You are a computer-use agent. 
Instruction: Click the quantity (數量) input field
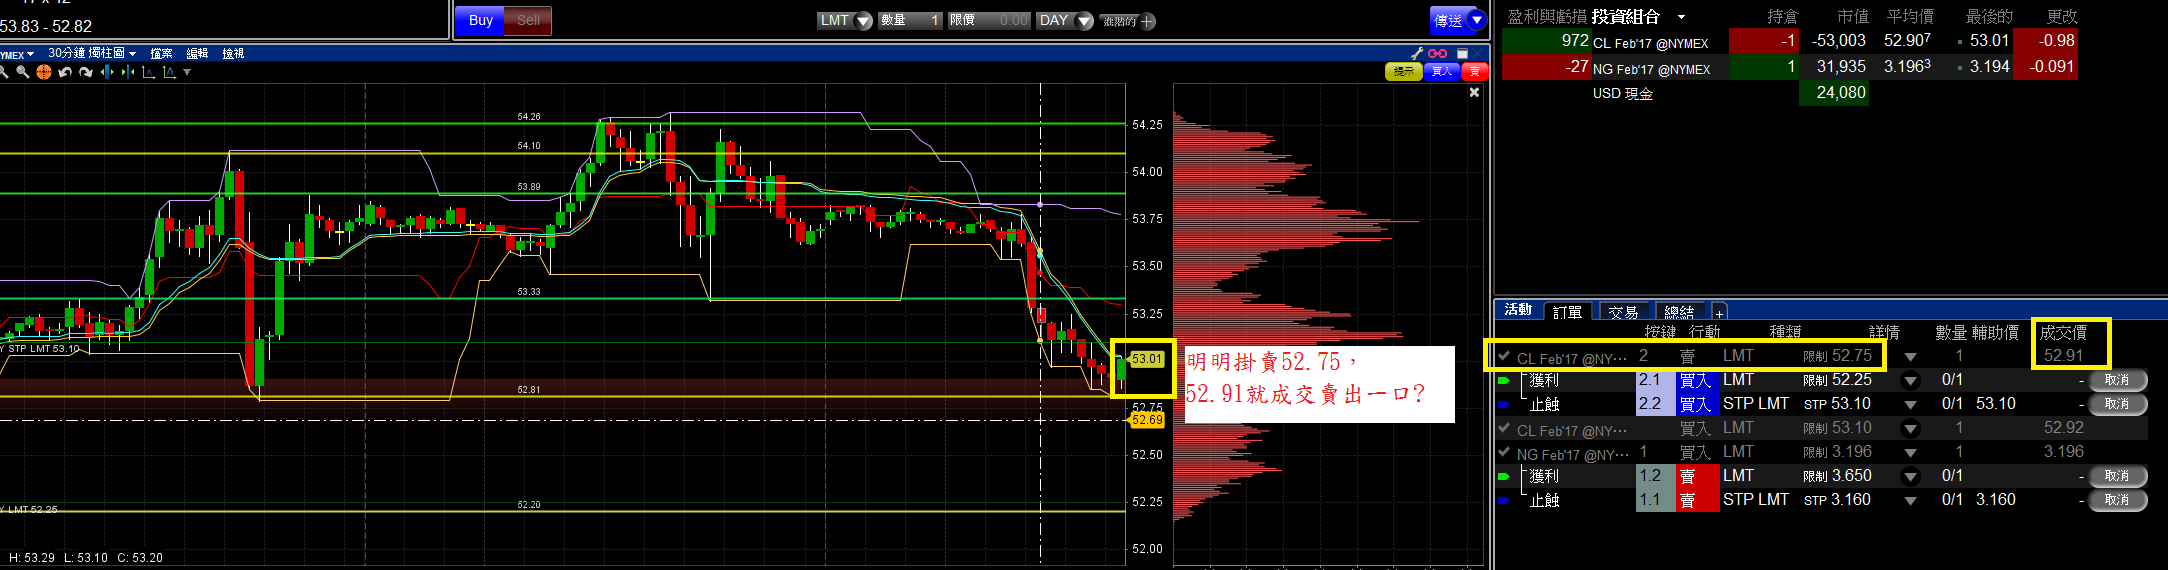[x=910, y=21]
